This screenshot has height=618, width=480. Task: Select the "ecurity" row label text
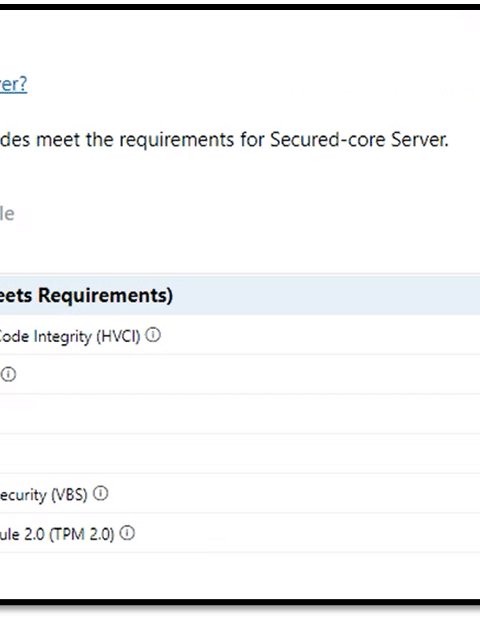(23, 495)
